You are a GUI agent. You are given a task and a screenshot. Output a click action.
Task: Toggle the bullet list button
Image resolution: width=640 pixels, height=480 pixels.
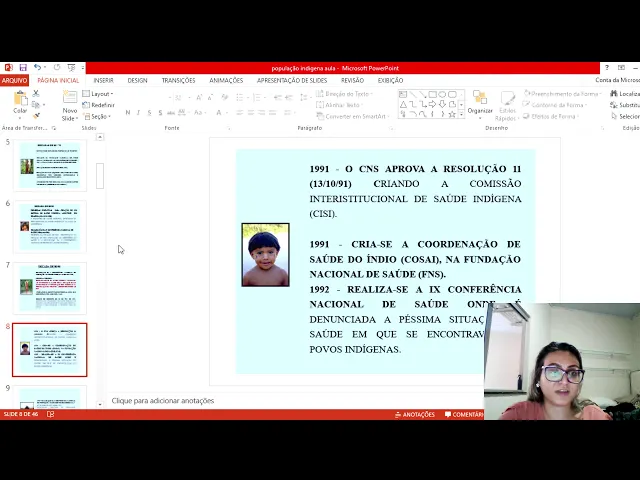240,98
